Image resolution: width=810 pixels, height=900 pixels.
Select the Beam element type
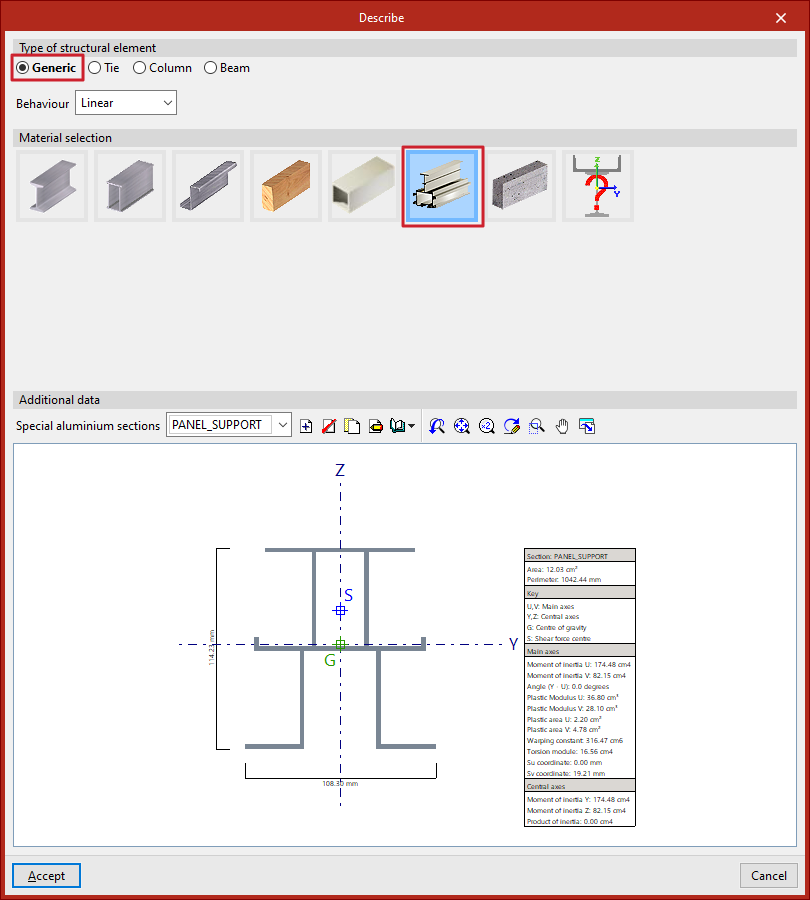tap(227, 68)
